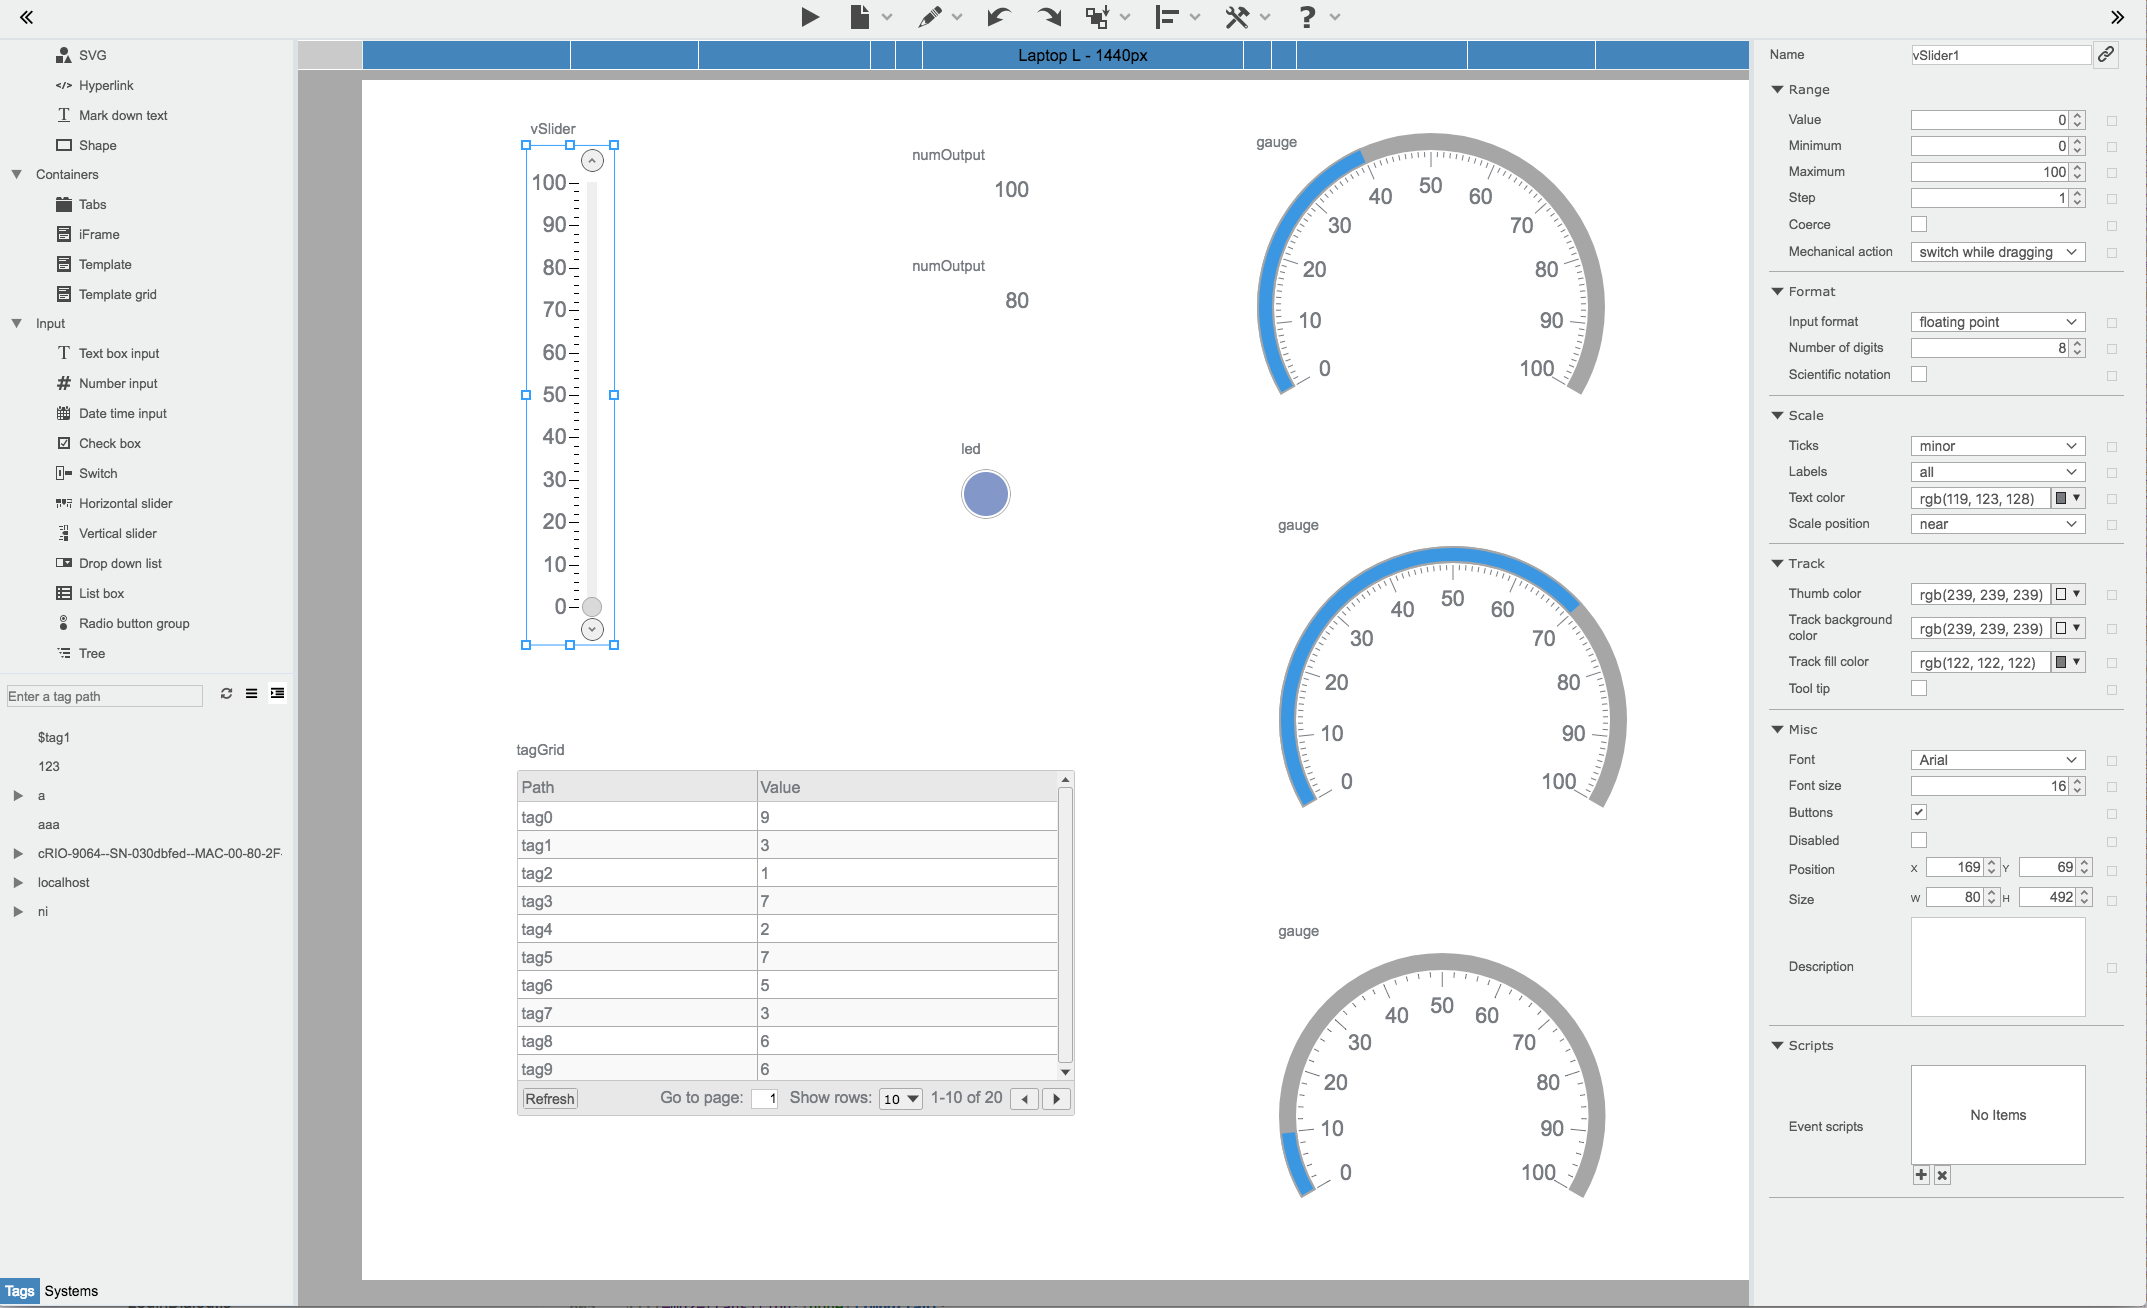Click vSlider decrement down button

592,629
